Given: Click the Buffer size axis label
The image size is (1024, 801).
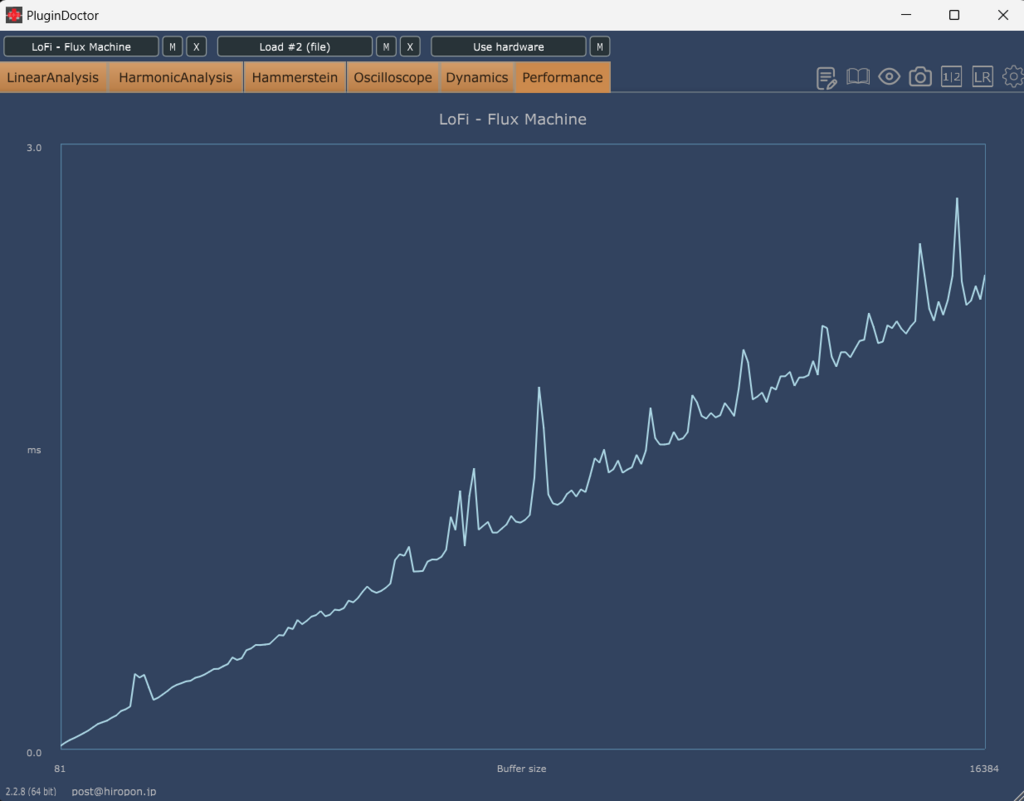Looking at the screenshot, I should 521,768.
